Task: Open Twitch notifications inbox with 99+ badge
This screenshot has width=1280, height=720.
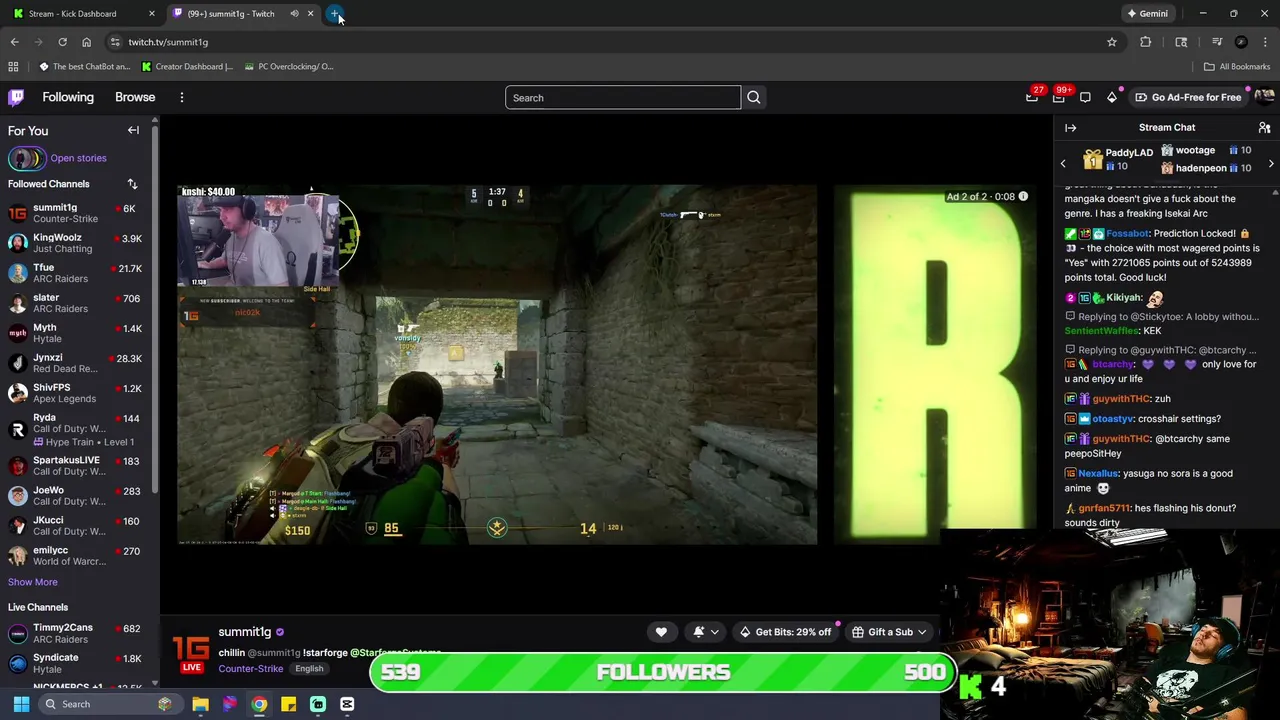Action: click(1059, 97)
